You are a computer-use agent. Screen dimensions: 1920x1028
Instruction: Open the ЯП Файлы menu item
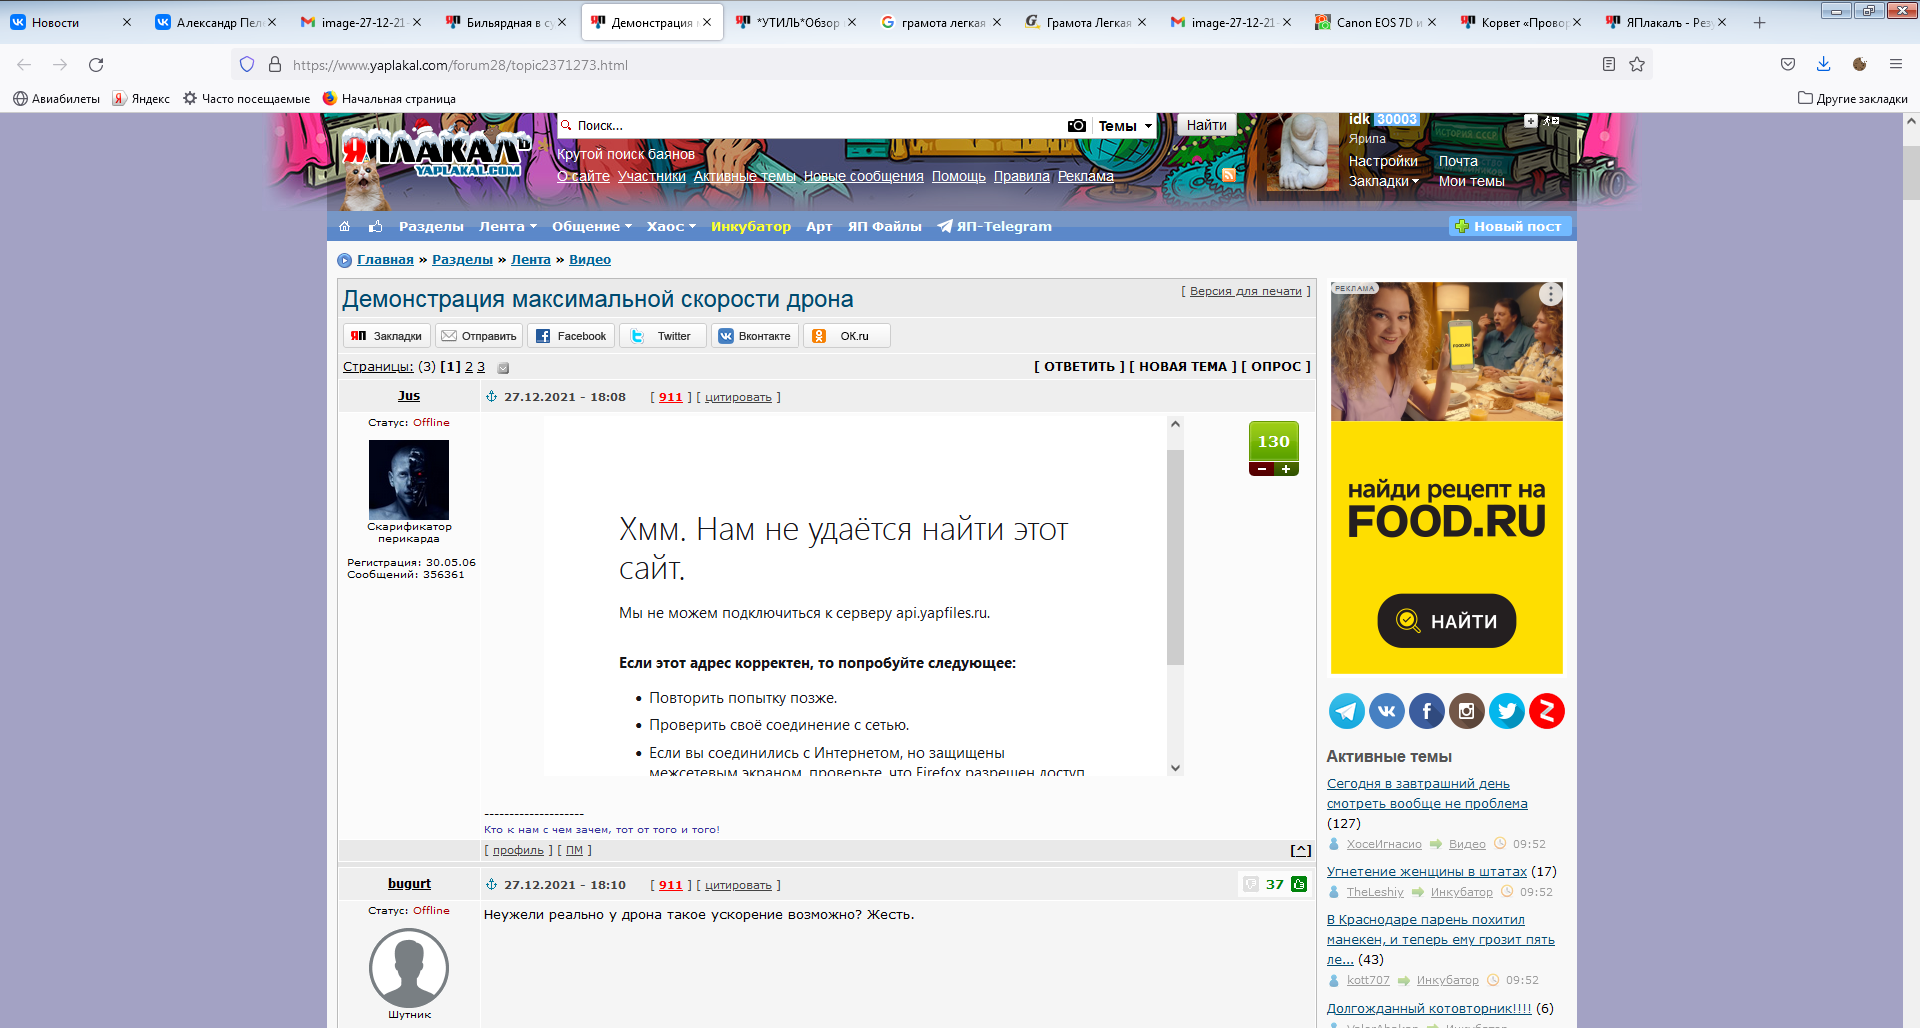click(x=885, y=227)
